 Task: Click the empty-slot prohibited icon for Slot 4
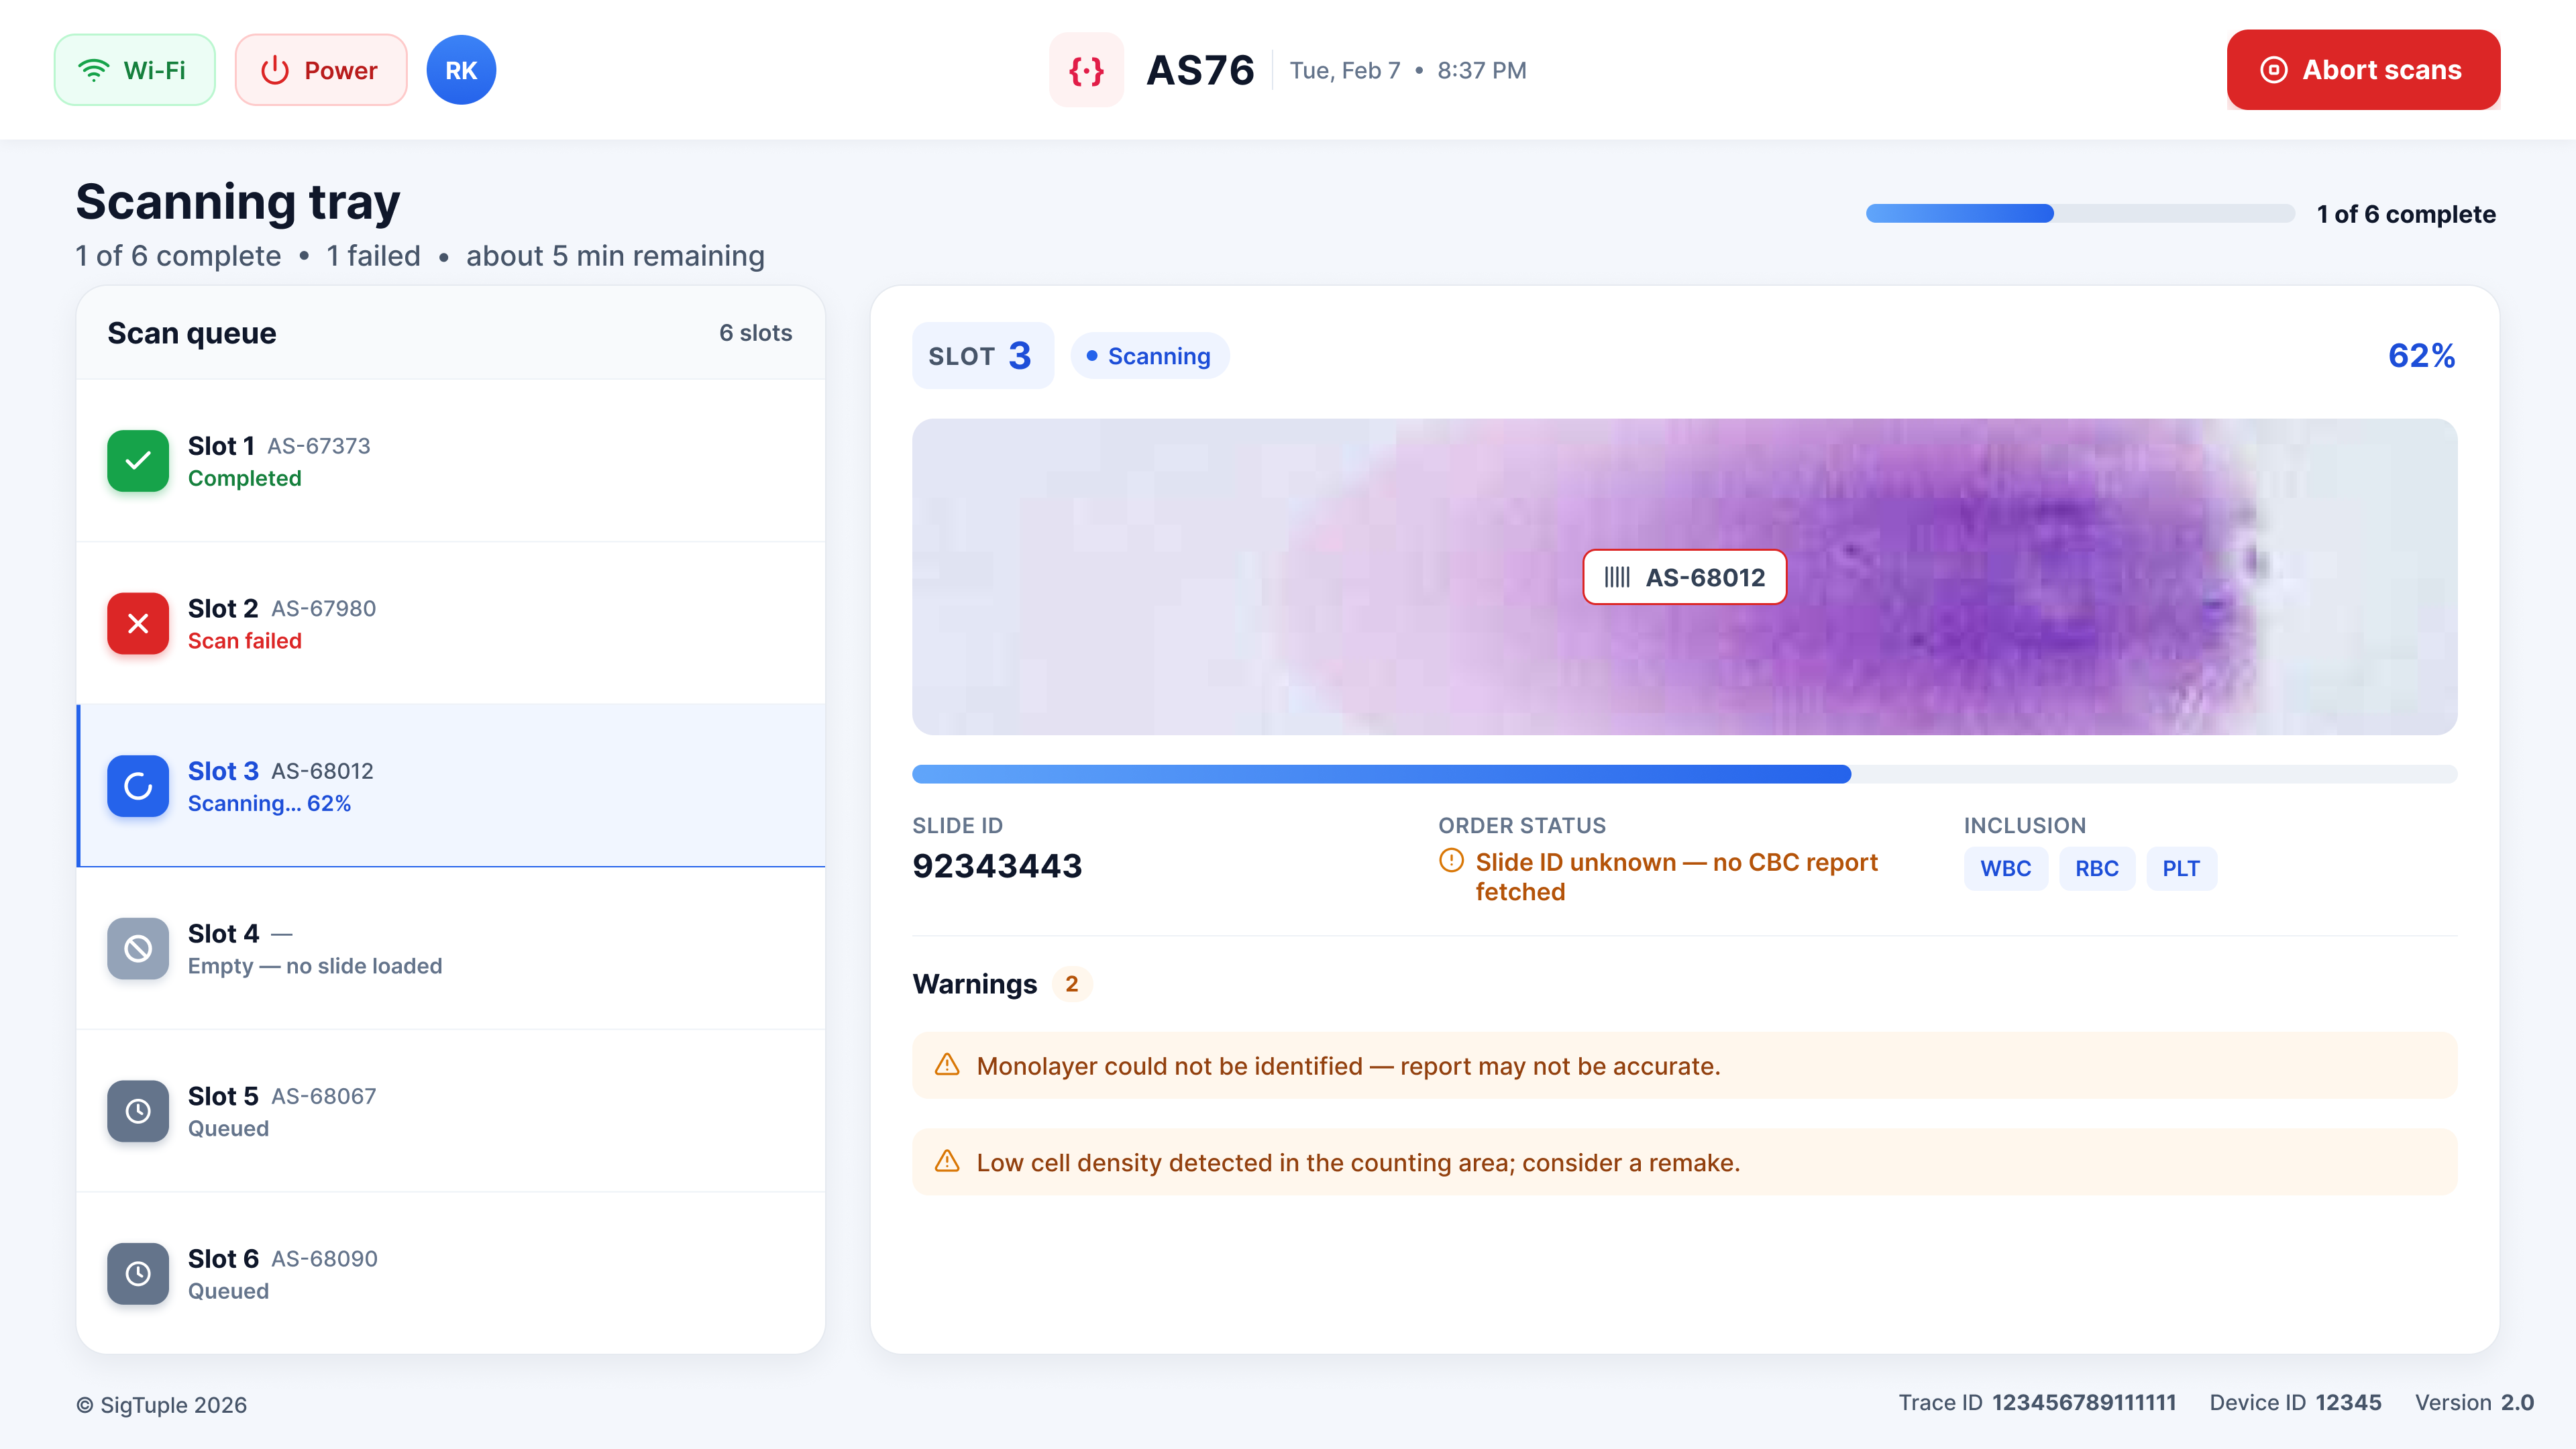tap(138, 949)
